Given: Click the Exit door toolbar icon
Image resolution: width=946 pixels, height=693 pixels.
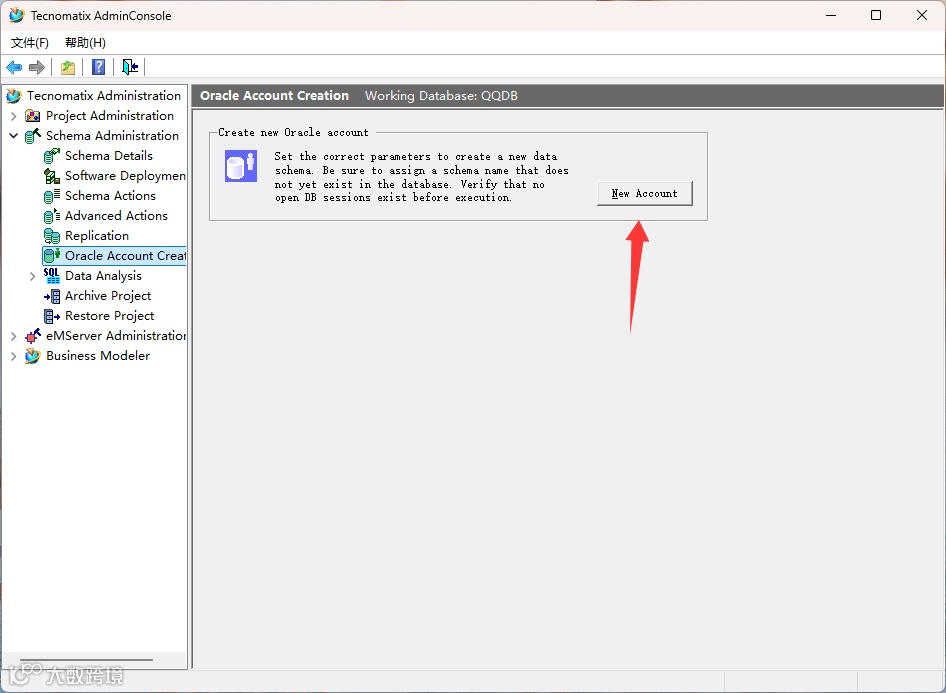Looking at the screenshot, I should pos(130,67).
